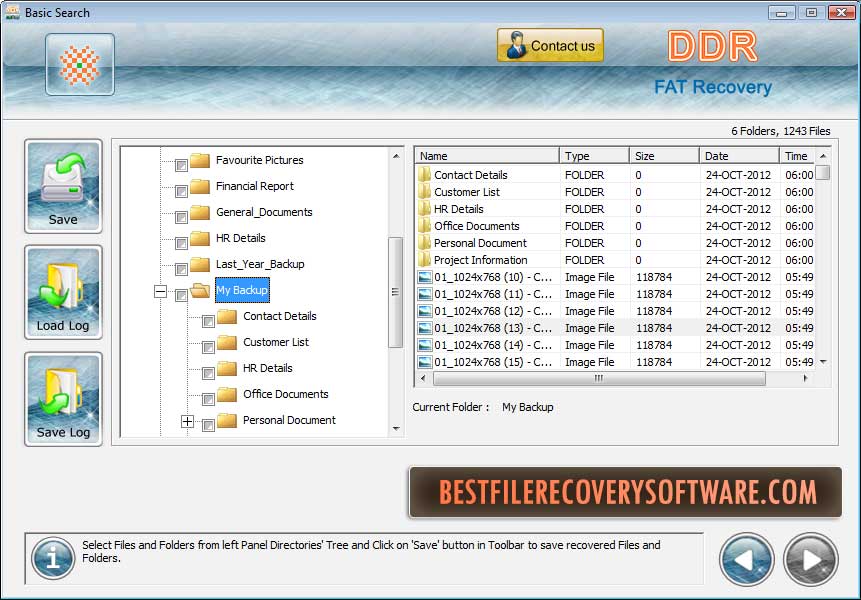Image resolution: width=861 pixels, height=600 pixels.
Task: Expand the Personal Document tree node
Action: click(x=187, y=422)
